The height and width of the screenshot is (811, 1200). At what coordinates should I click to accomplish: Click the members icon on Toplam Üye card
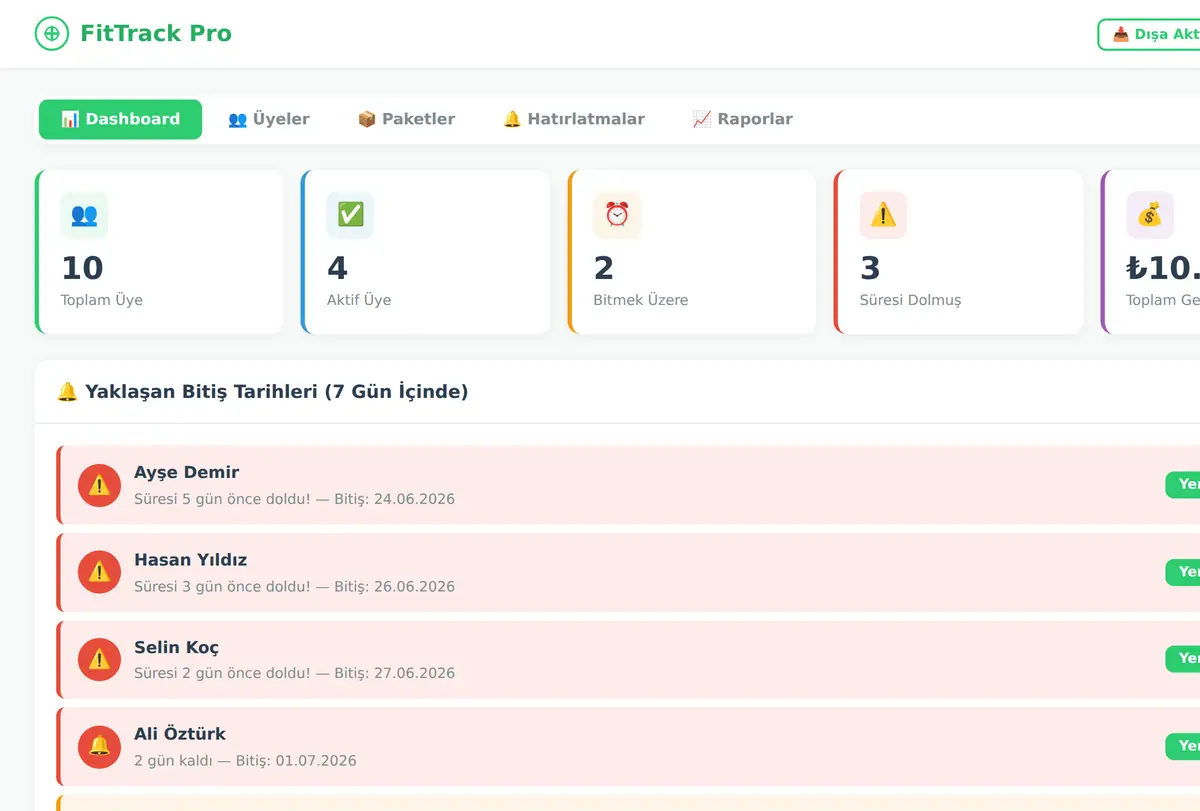point(84,215)
